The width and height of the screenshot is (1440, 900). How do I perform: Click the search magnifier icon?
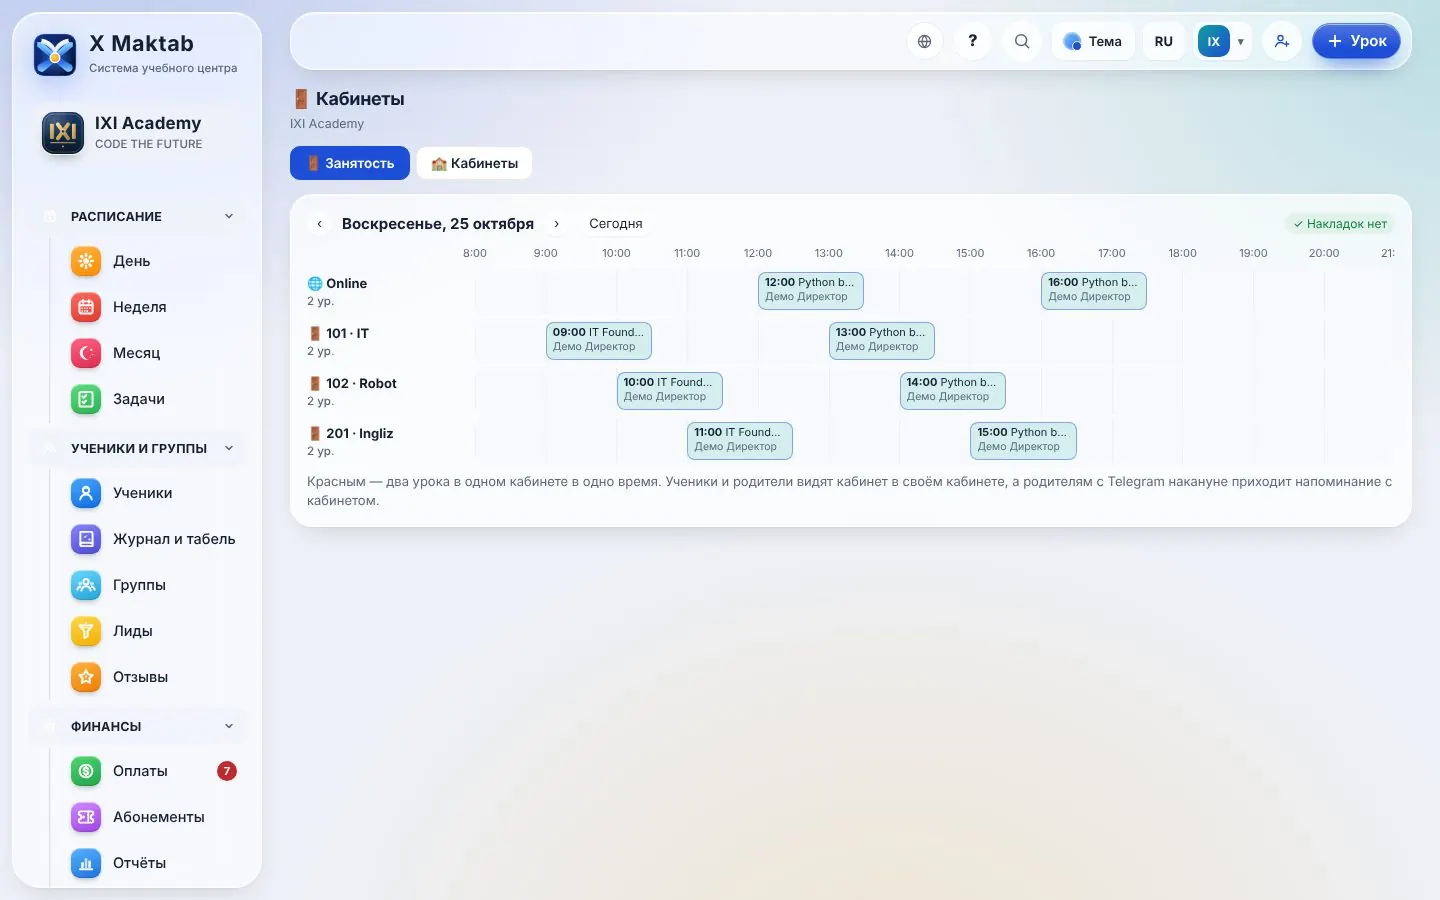pyautogui.click(x=1021, y=41)
